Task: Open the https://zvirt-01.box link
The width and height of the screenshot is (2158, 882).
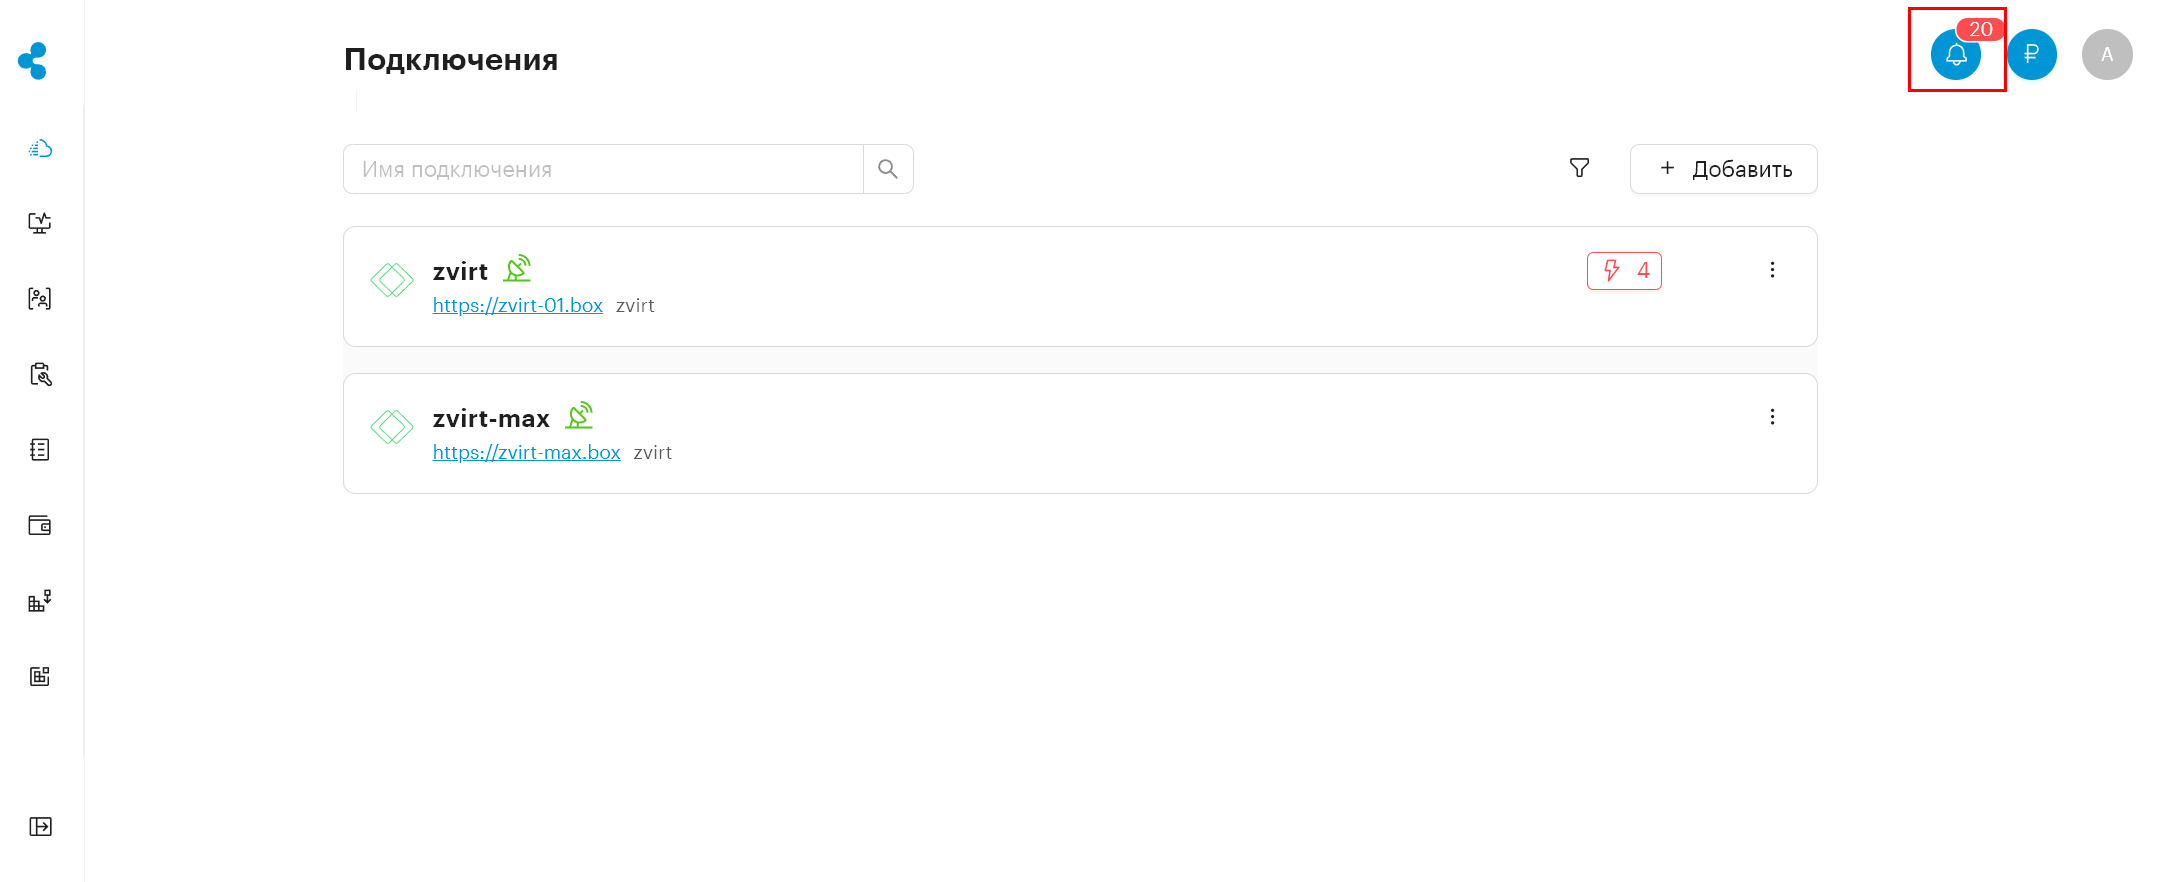Action: tap(518, 305)
